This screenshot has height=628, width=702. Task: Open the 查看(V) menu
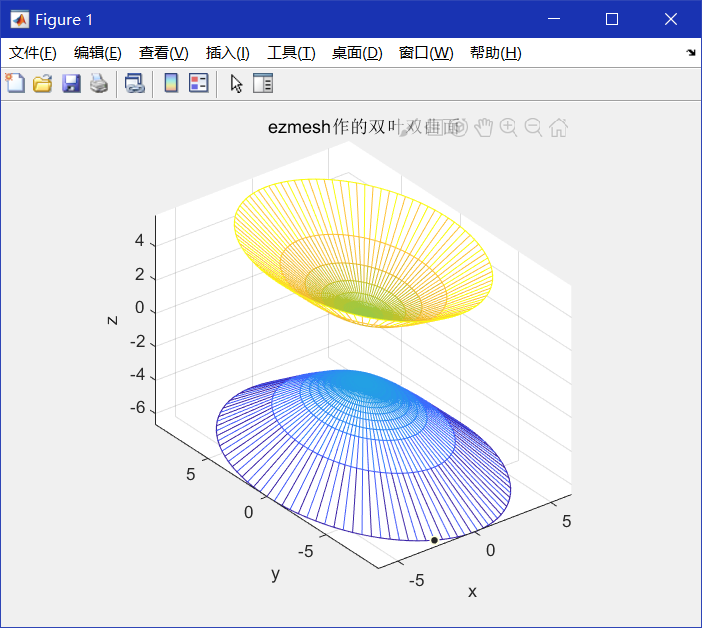click(163, 53)
